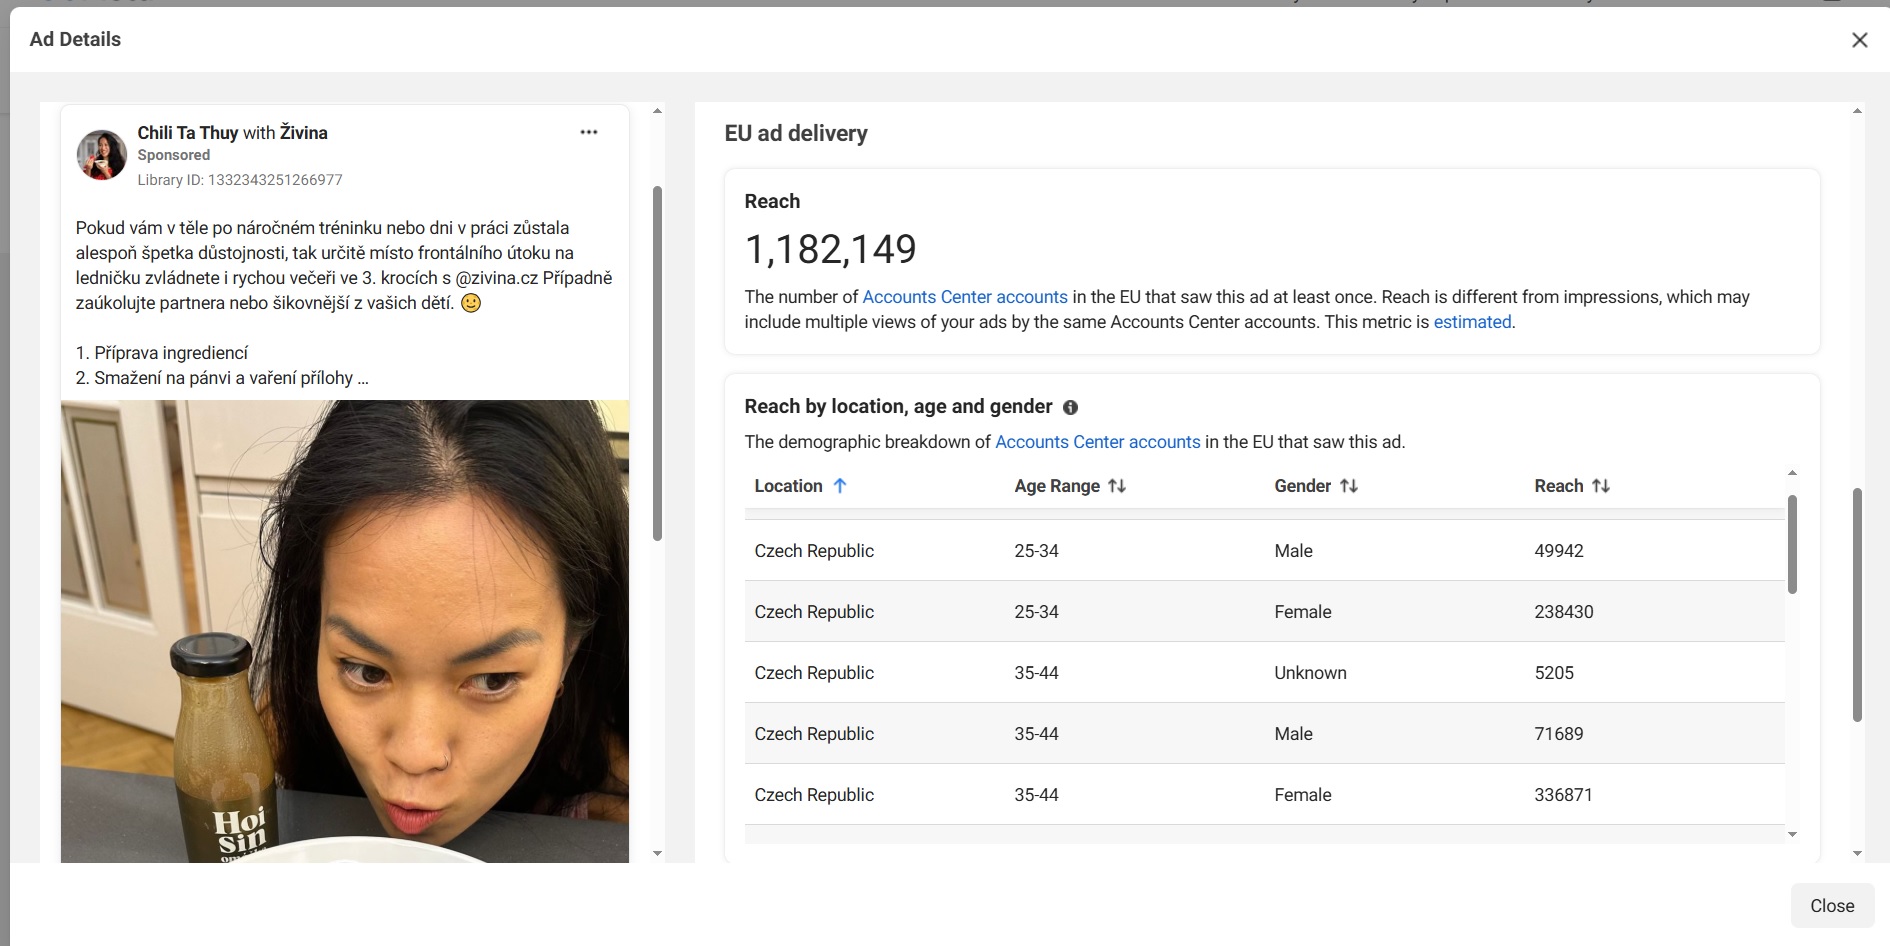The image size is (1890, 946).
Task: Click the reach table vertical scrollbar thumb
Action: click(x=1792, y=545)
